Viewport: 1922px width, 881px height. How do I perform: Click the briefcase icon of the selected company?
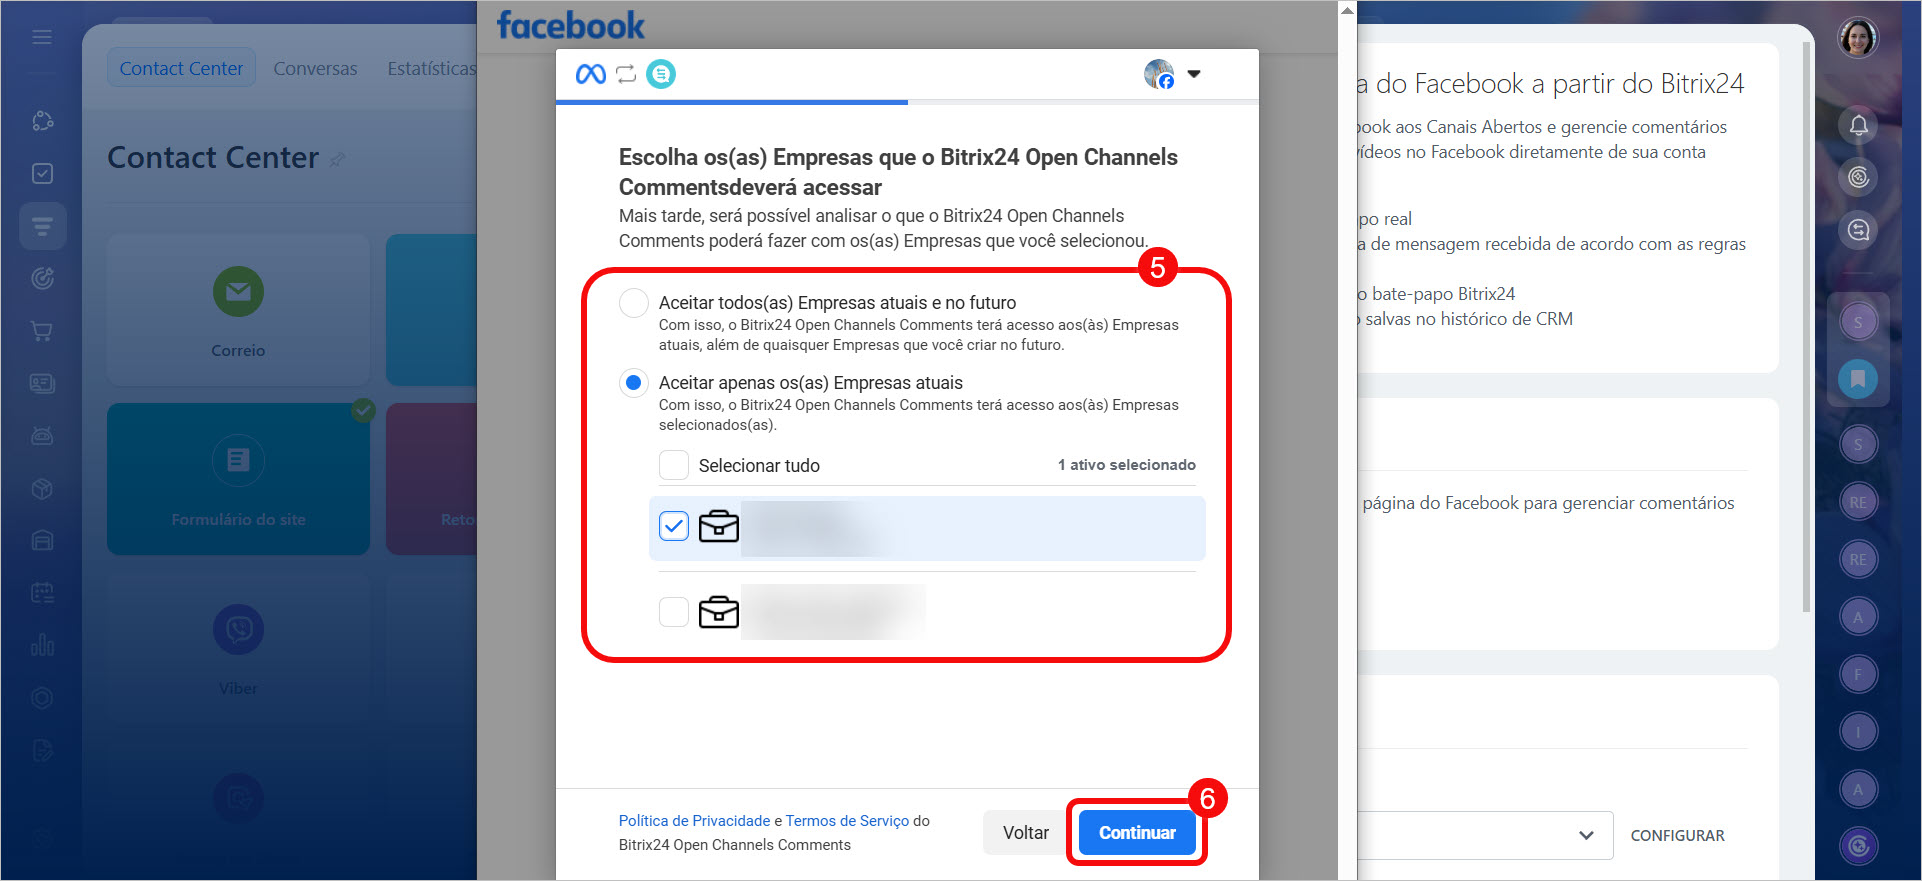pyautogui.click(x=718, y=526)
